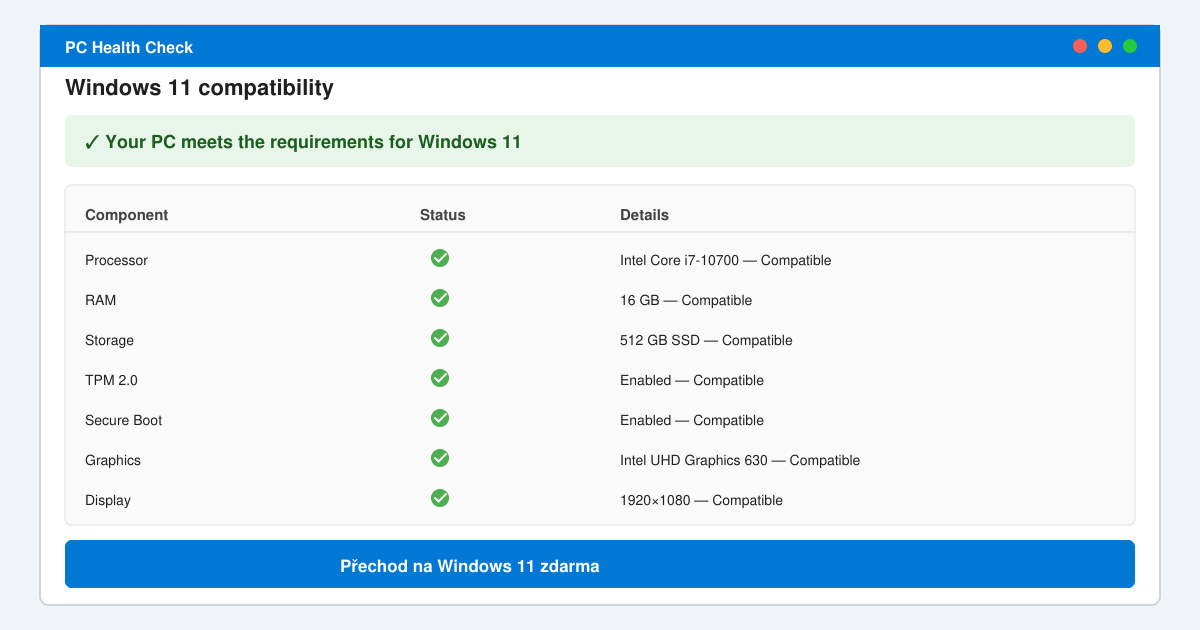The image size is (1200, 630).
Task: Select the Secure Boot component label
Action: coord(124,420)
